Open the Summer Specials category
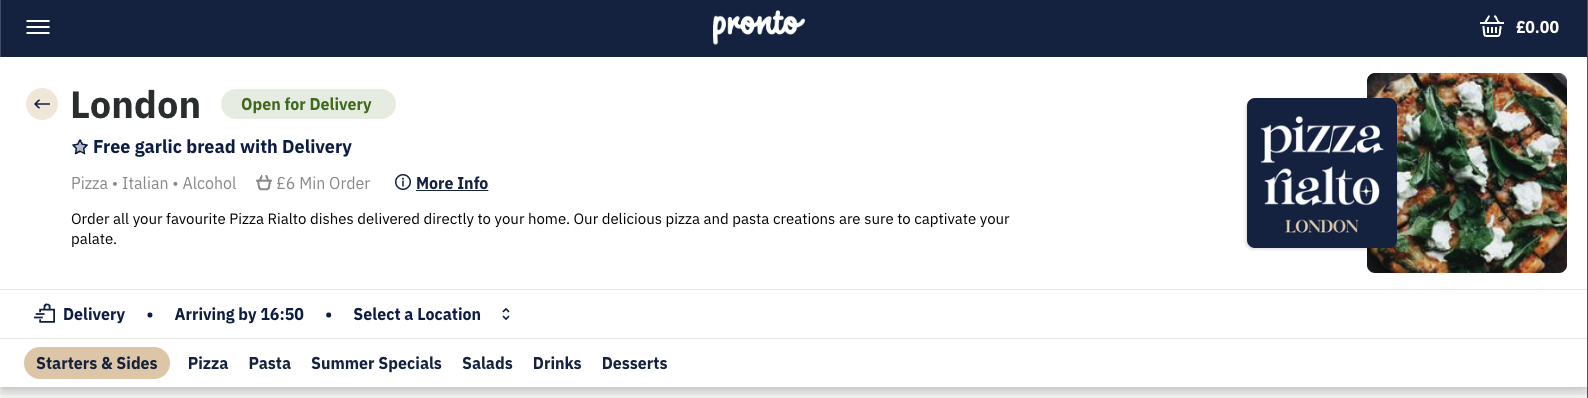This screenshot has width=1588, height=398. tap(376, 363)
